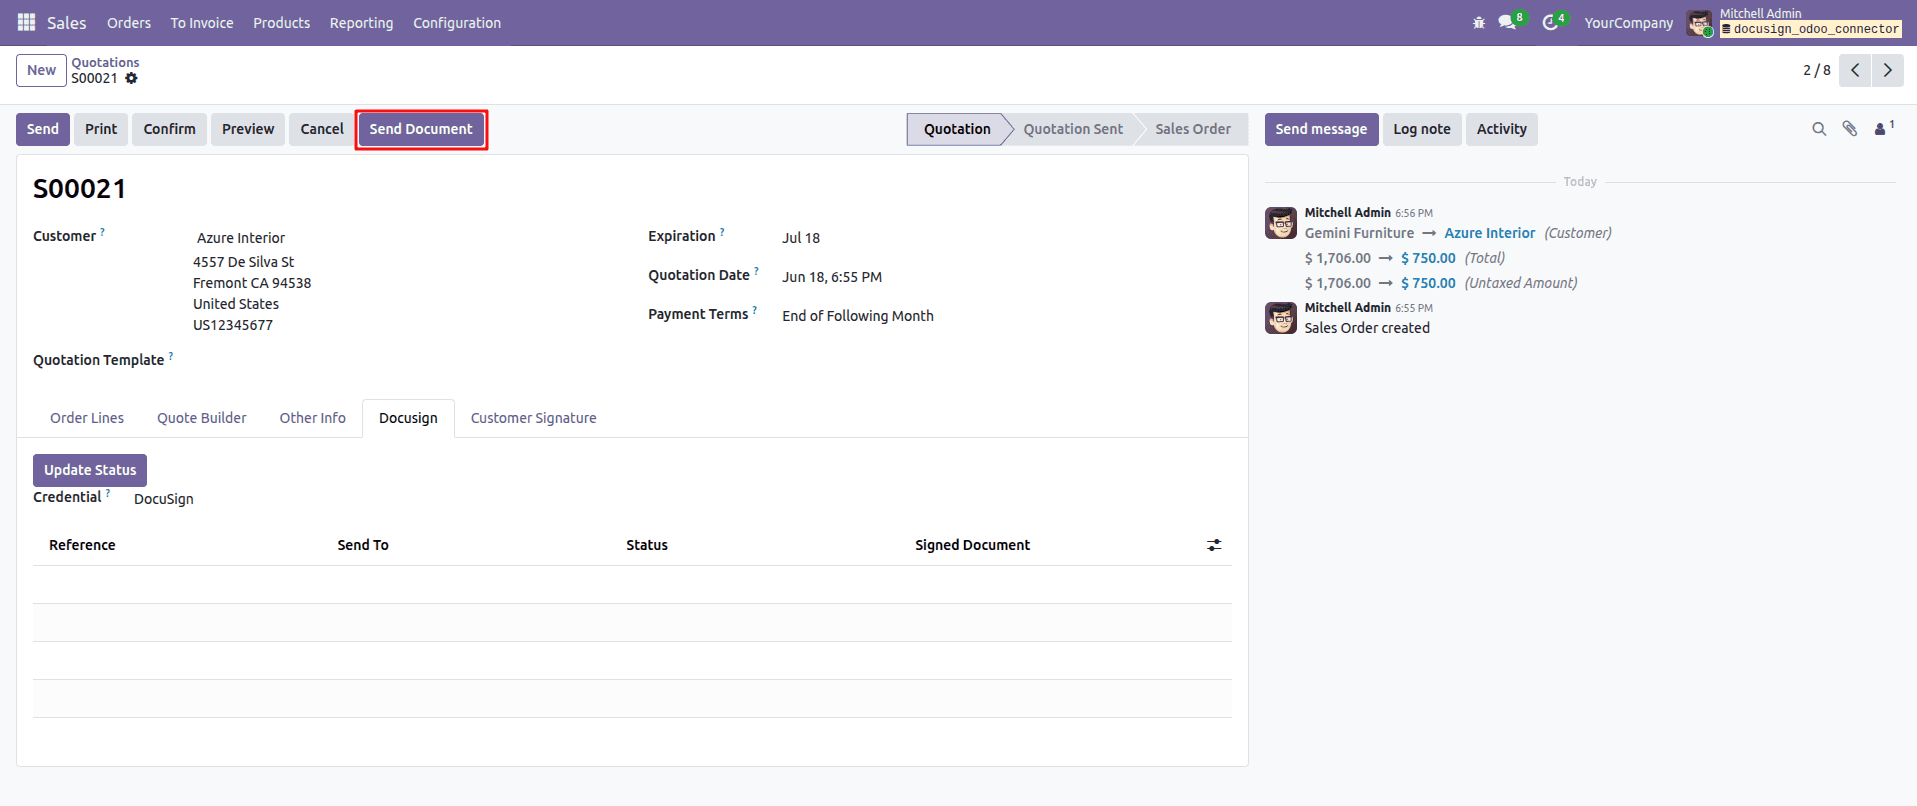Click avatar of 6:56 PM message
The height and width of the screenshot is (806, 1917).
coord(1281,223)
